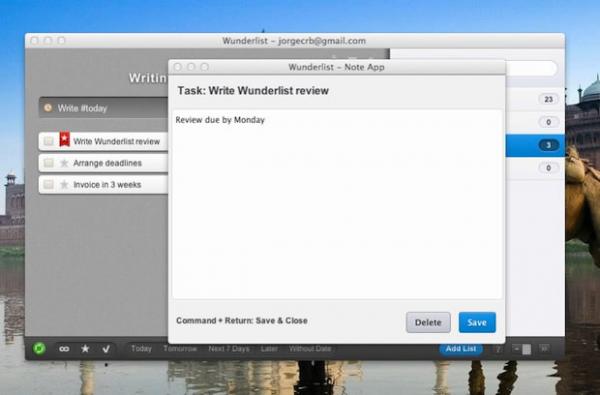600x395 pixels.
Task: Click the Add List button
Action: coord(461,349)
